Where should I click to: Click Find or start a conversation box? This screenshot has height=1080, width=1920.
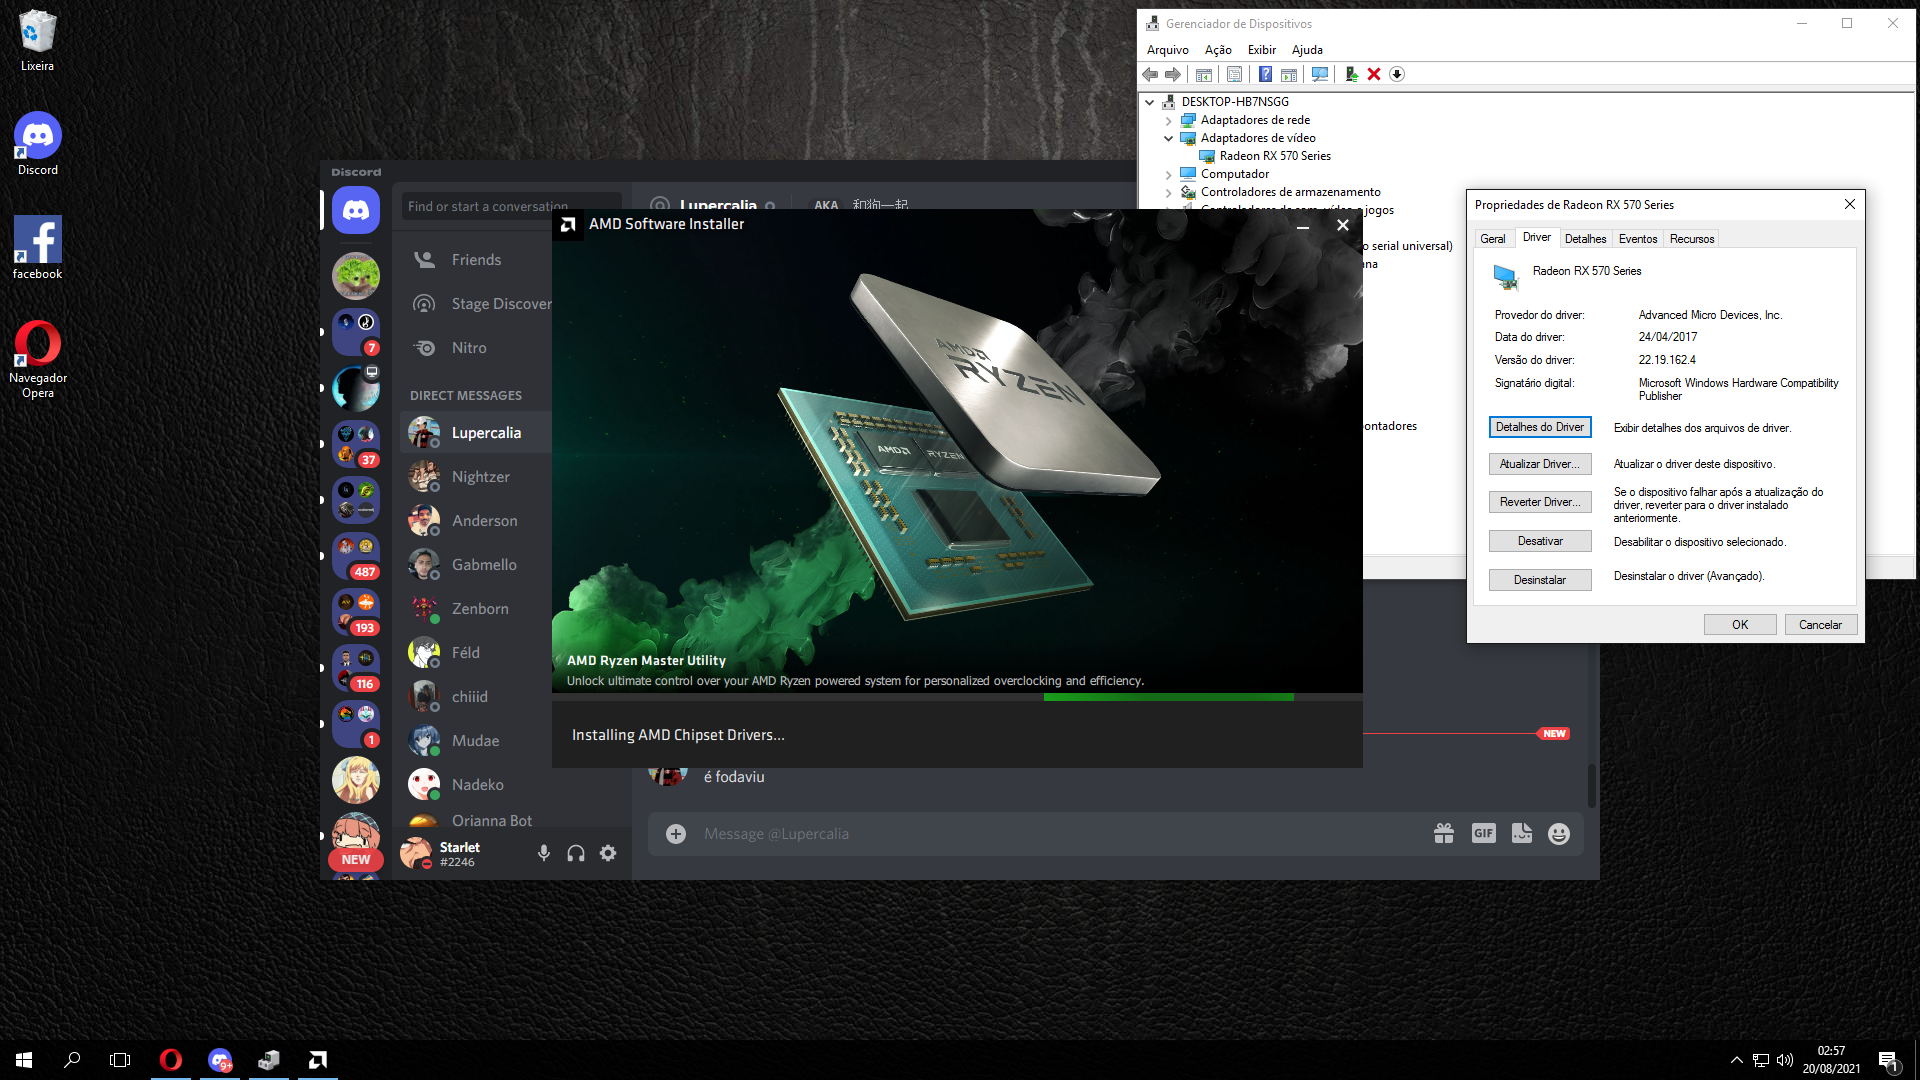pos(512,206)
